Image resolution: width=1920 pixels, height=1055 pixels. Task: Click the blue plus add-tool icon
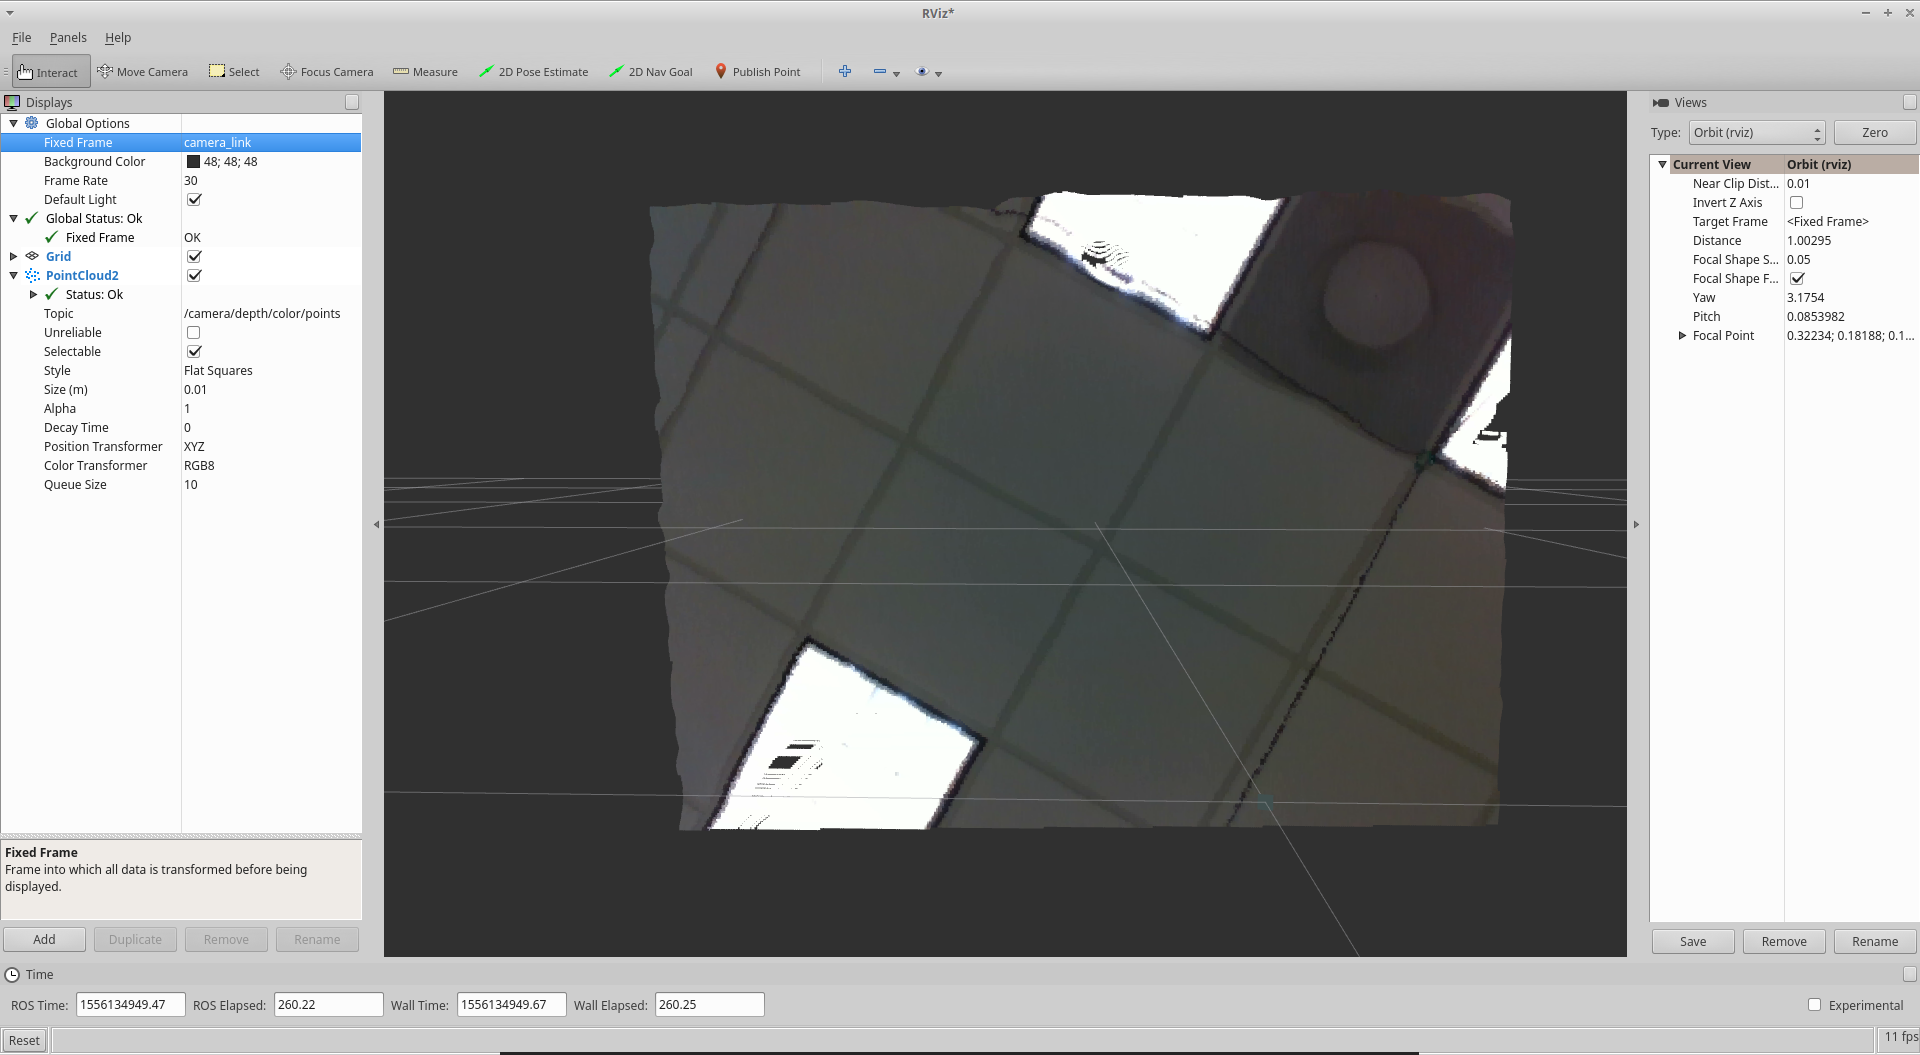coord(845,71)
